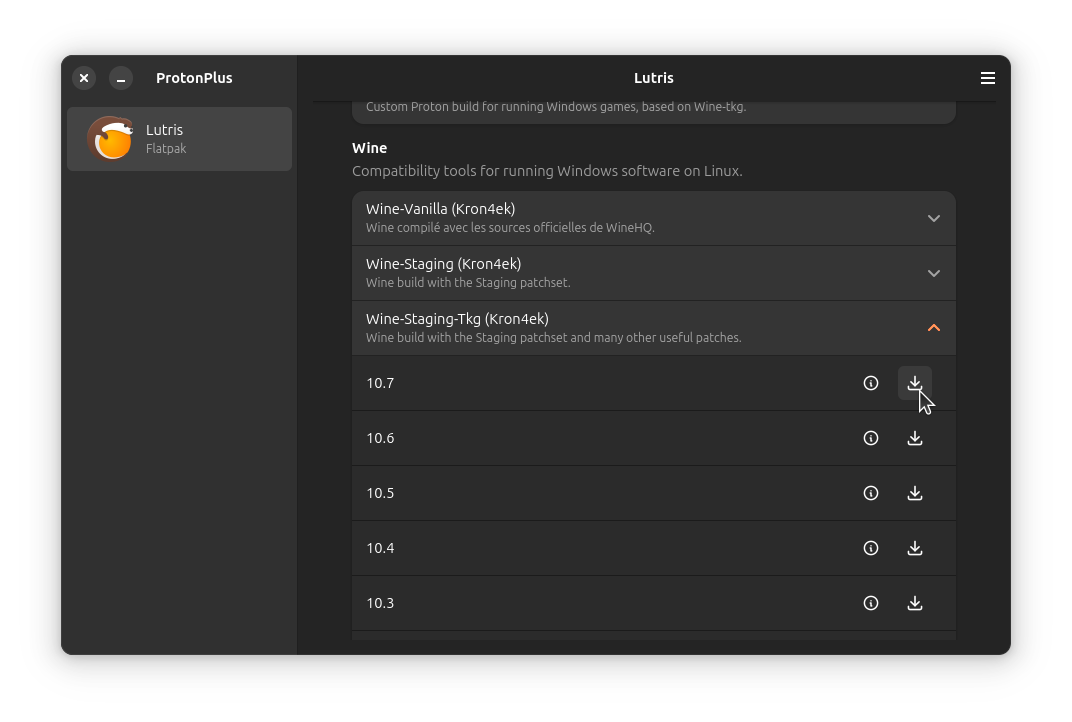1072x722 pixels.
Task: Click the 10.7 version label
Action: click(x=380, y=383)
